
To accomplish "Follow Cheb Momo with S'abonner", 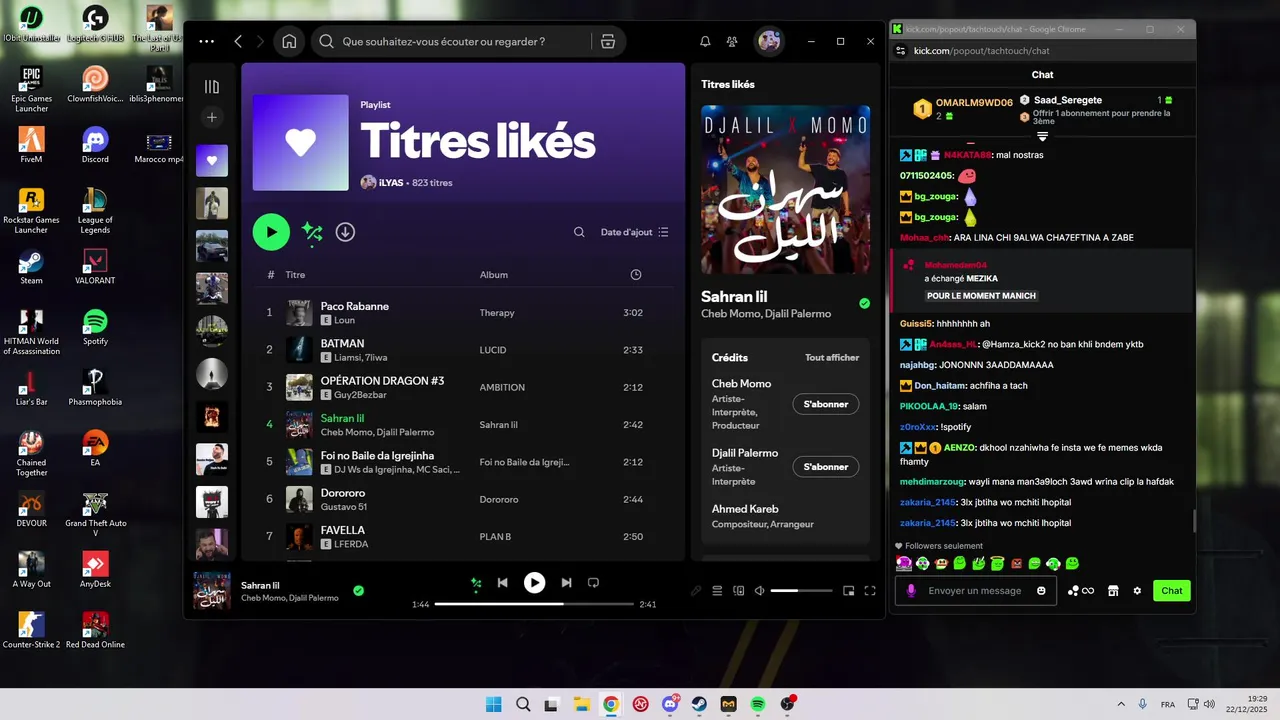I will coord(826,404).
